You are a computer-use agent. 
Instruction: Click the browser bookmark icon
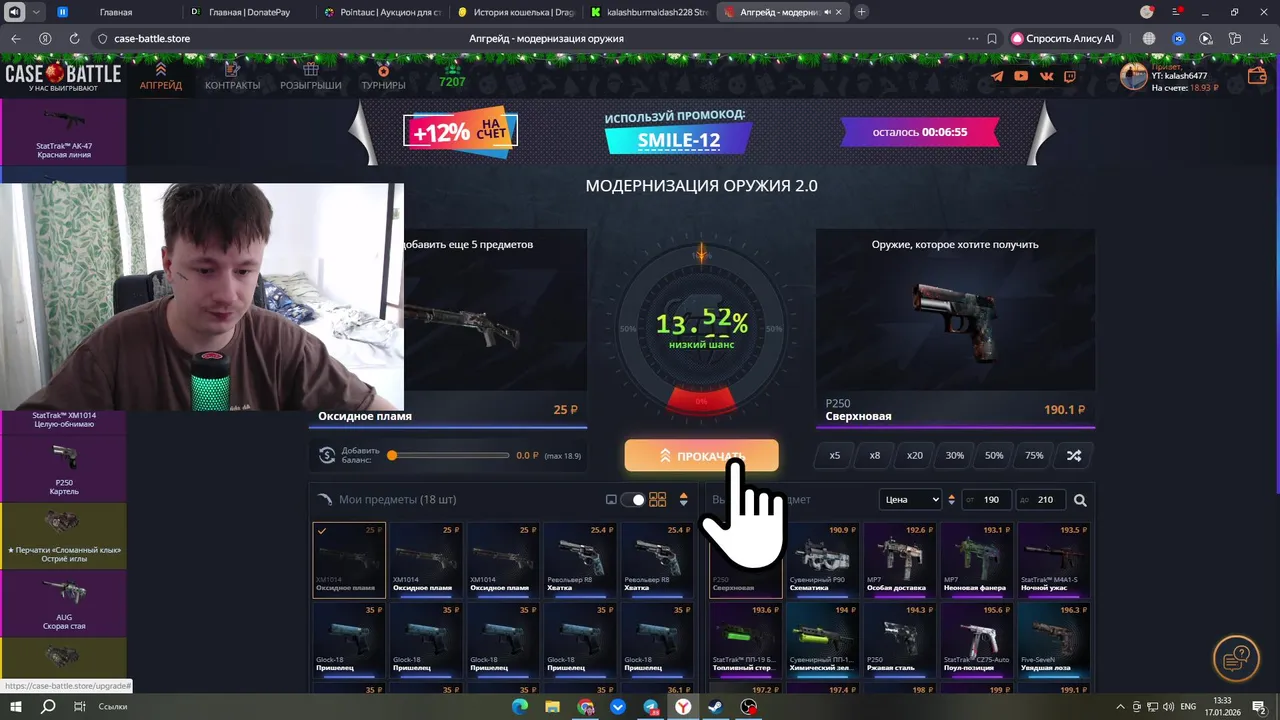click(x=991, y=38)
